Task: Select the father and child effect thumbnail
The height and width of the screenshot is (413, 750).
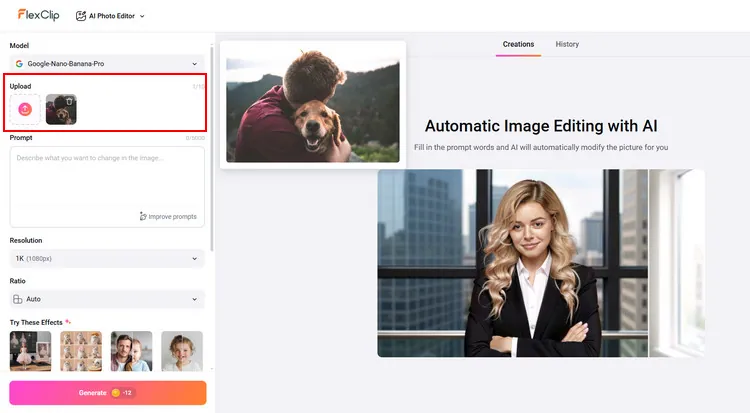Action: (x=131, y=351)
